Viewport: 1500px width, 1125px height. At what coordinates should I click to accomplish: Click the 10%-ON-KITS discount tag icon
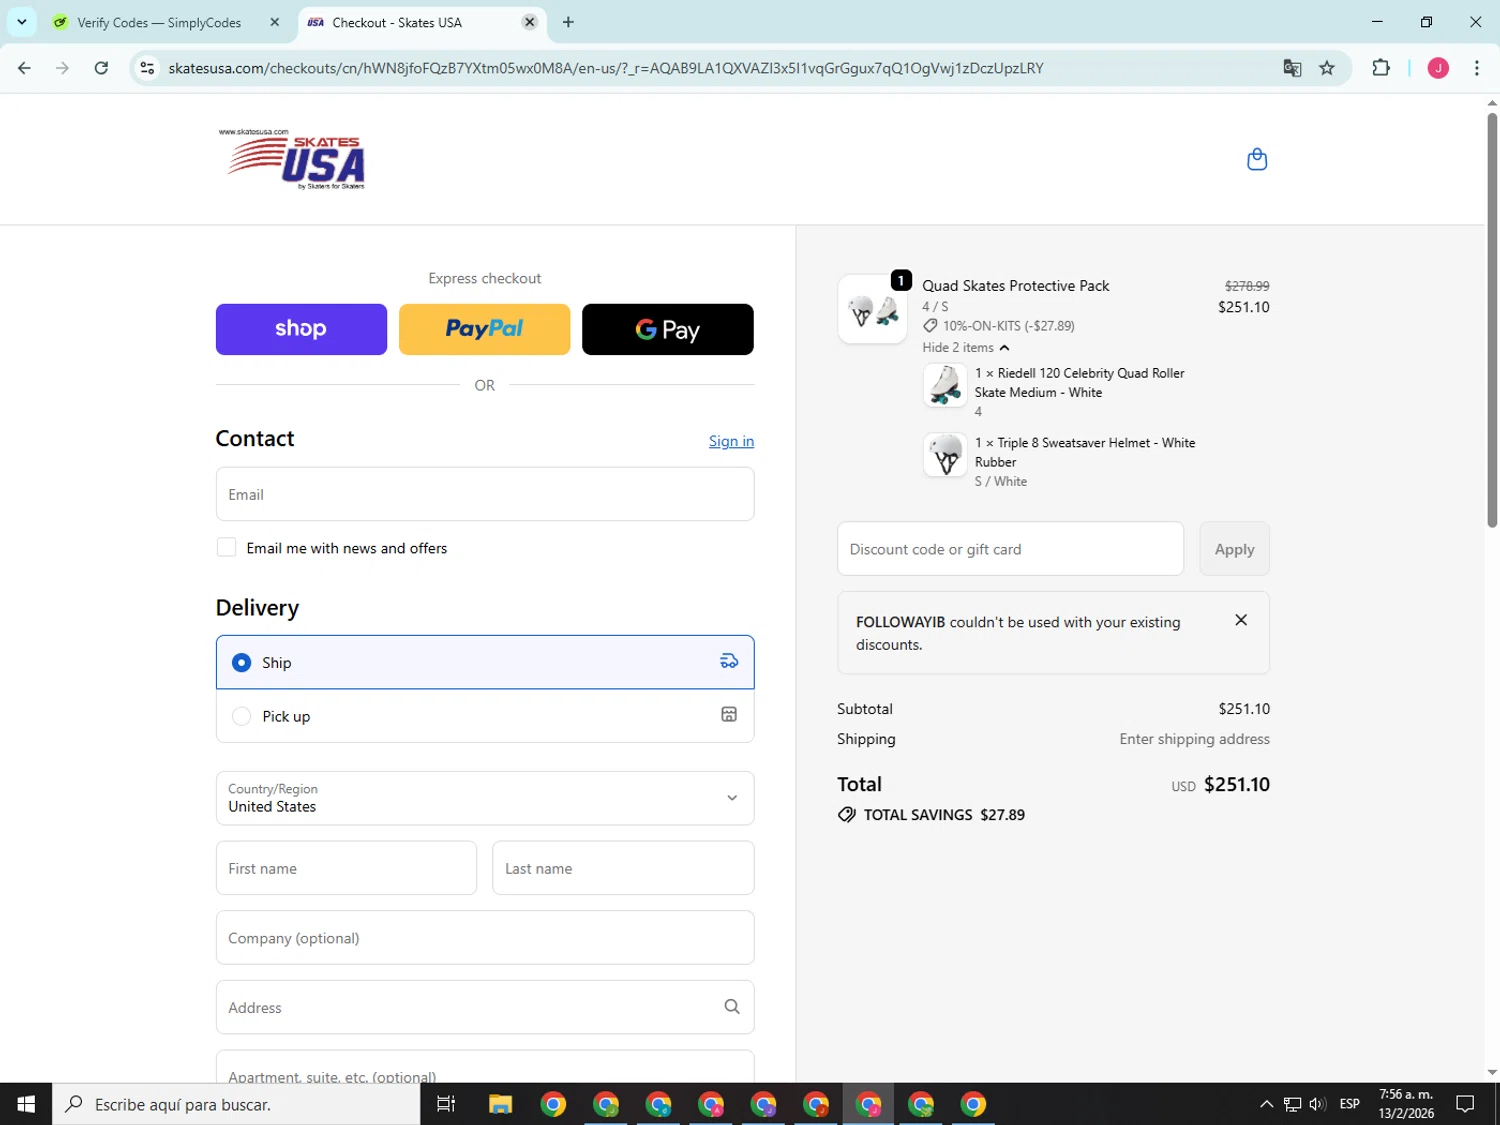(x=930, y=326)
